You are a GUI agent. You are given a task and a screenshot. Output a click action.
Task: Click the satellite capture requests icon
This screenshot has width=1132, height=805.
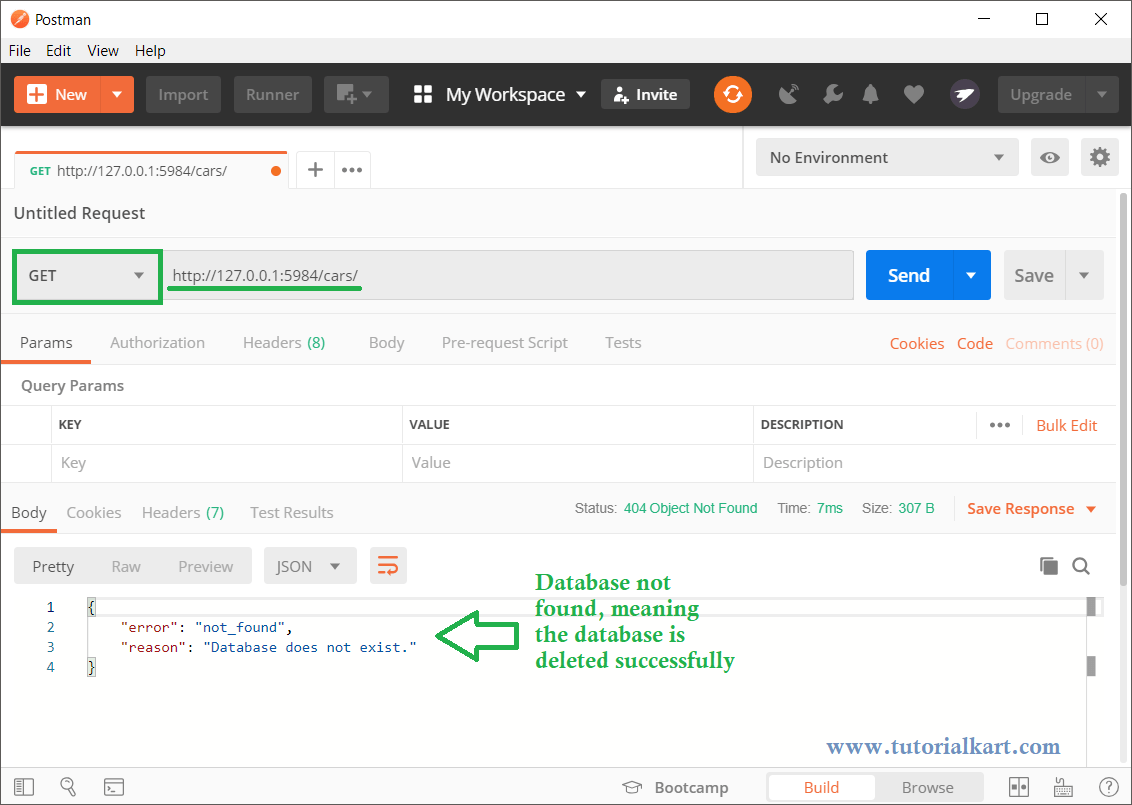pos(788,94)
